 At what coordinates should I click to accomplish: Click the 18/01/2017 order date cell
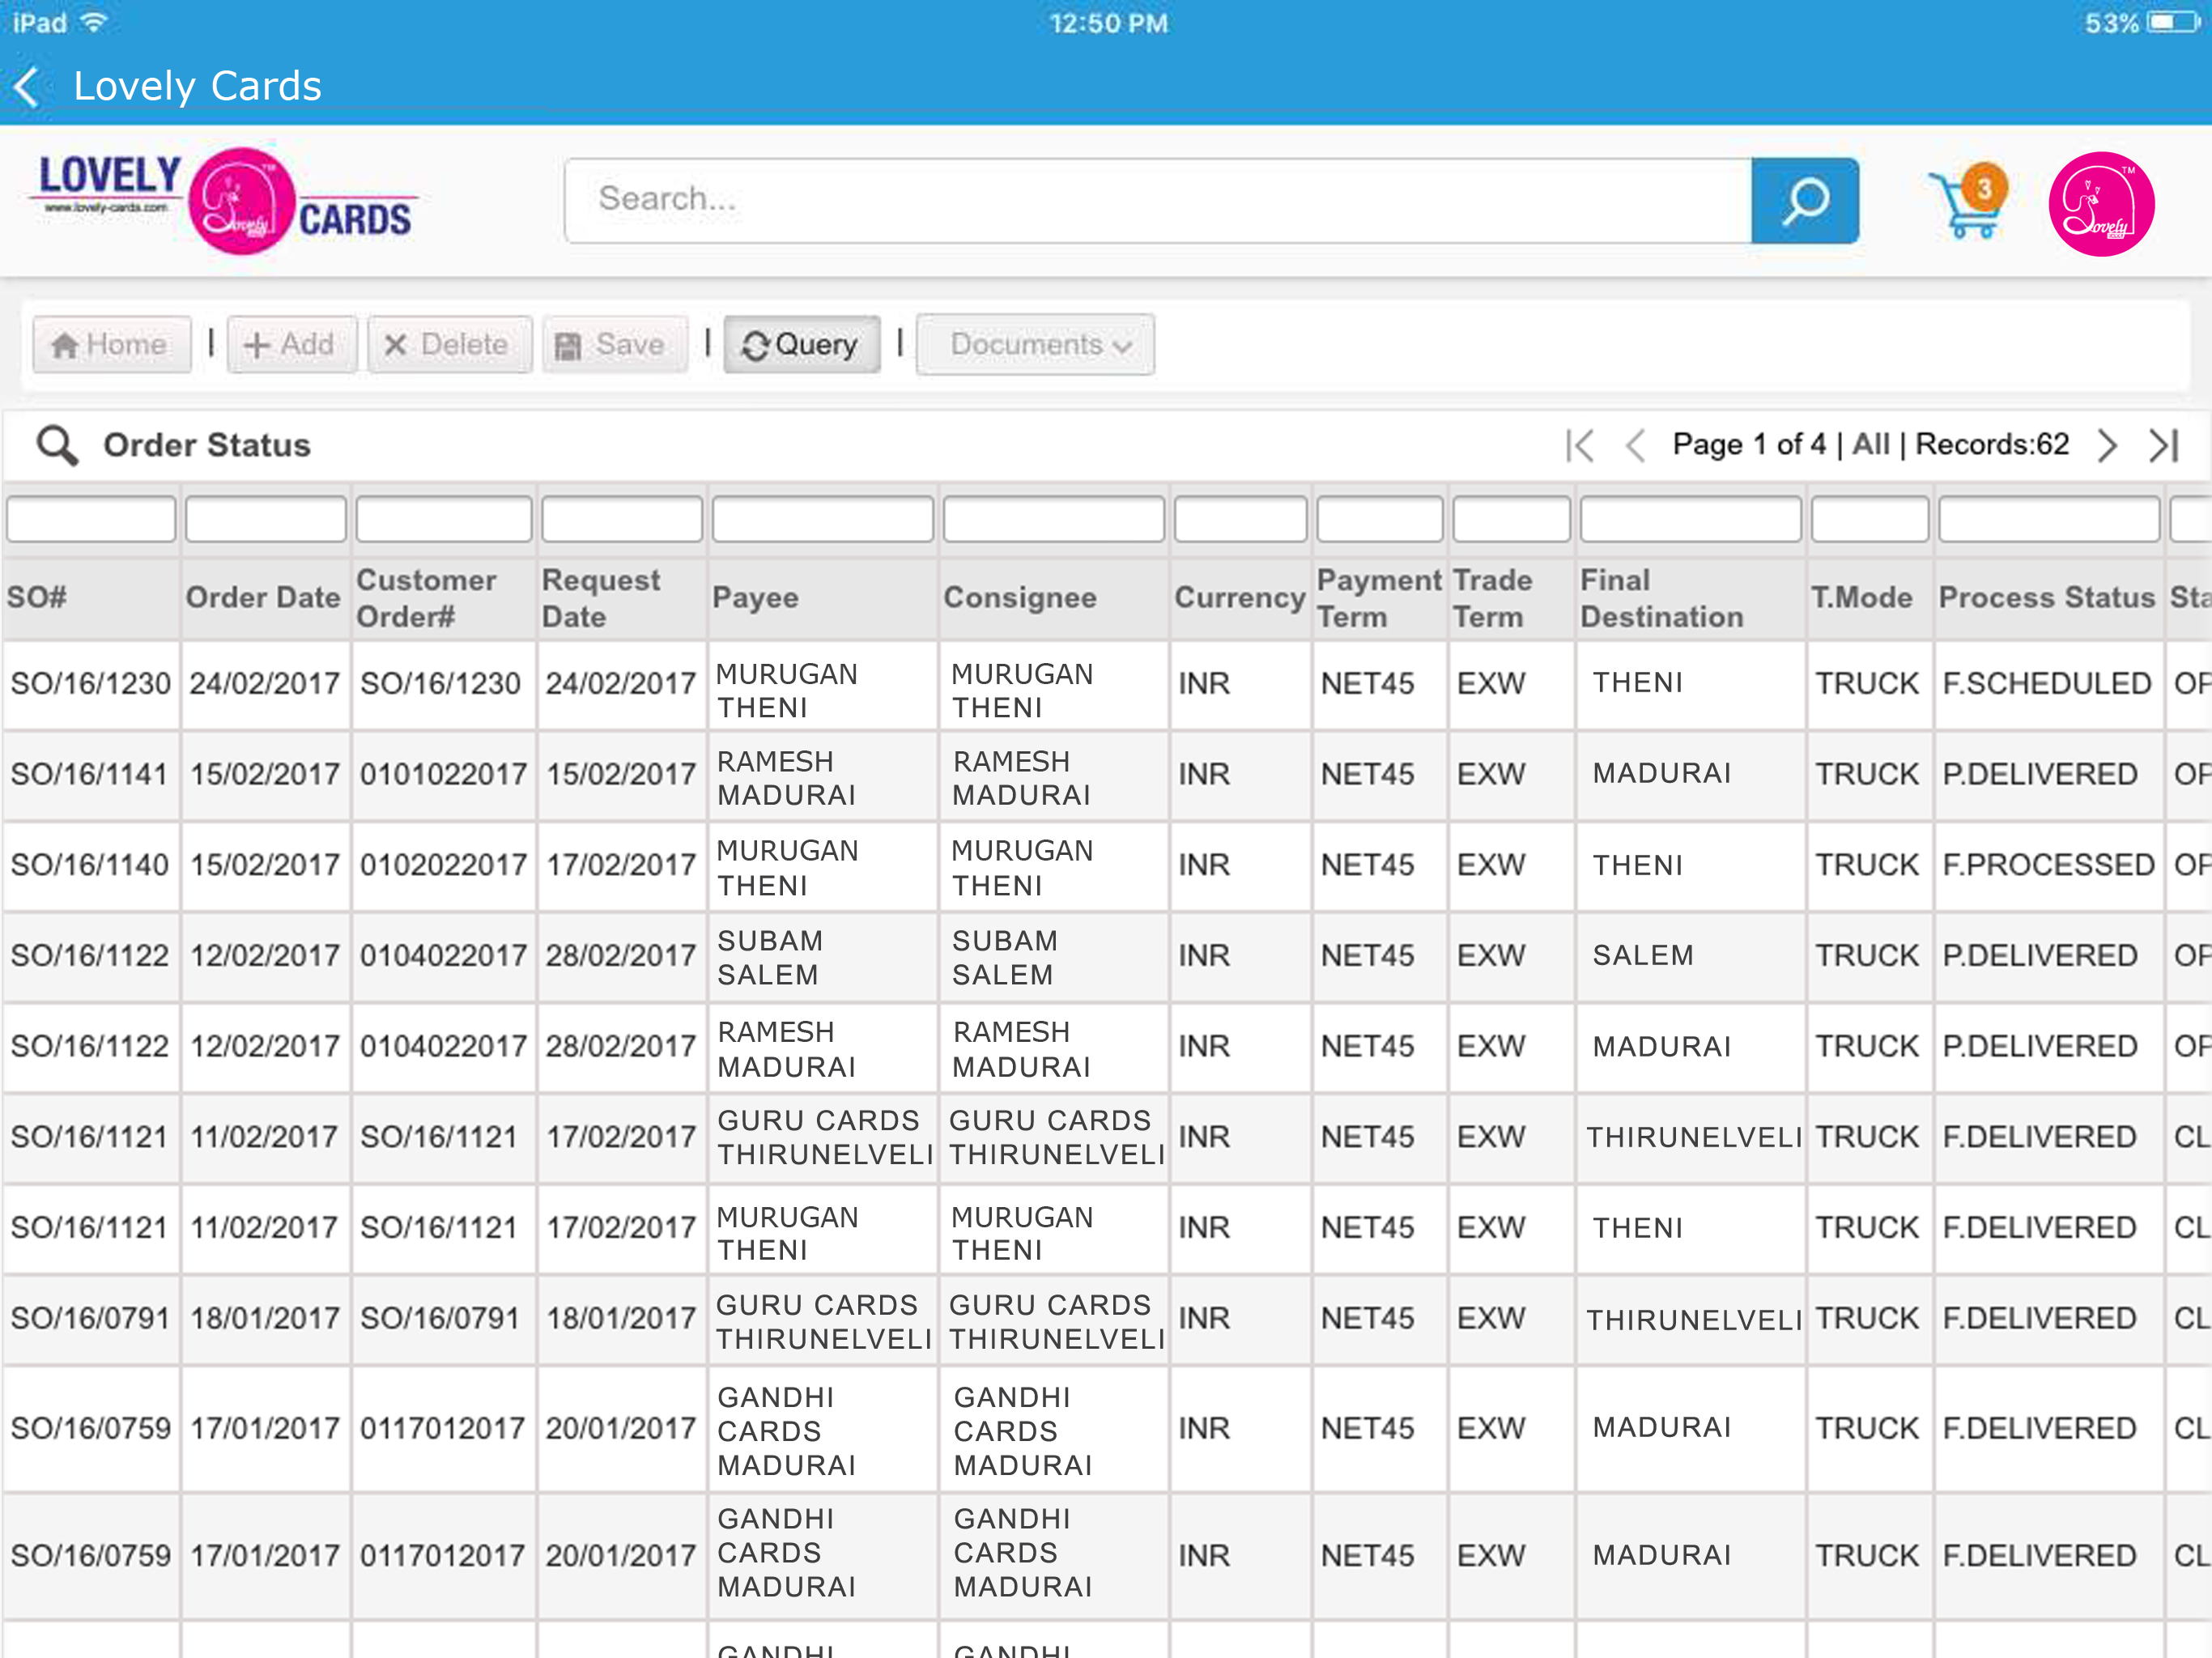click(x=265, y=1319)
